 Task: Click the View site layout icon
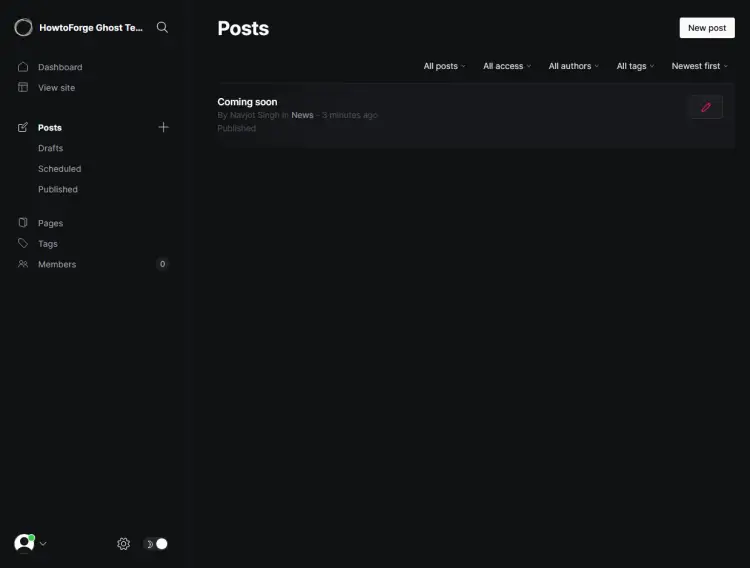tap(22, 87)
